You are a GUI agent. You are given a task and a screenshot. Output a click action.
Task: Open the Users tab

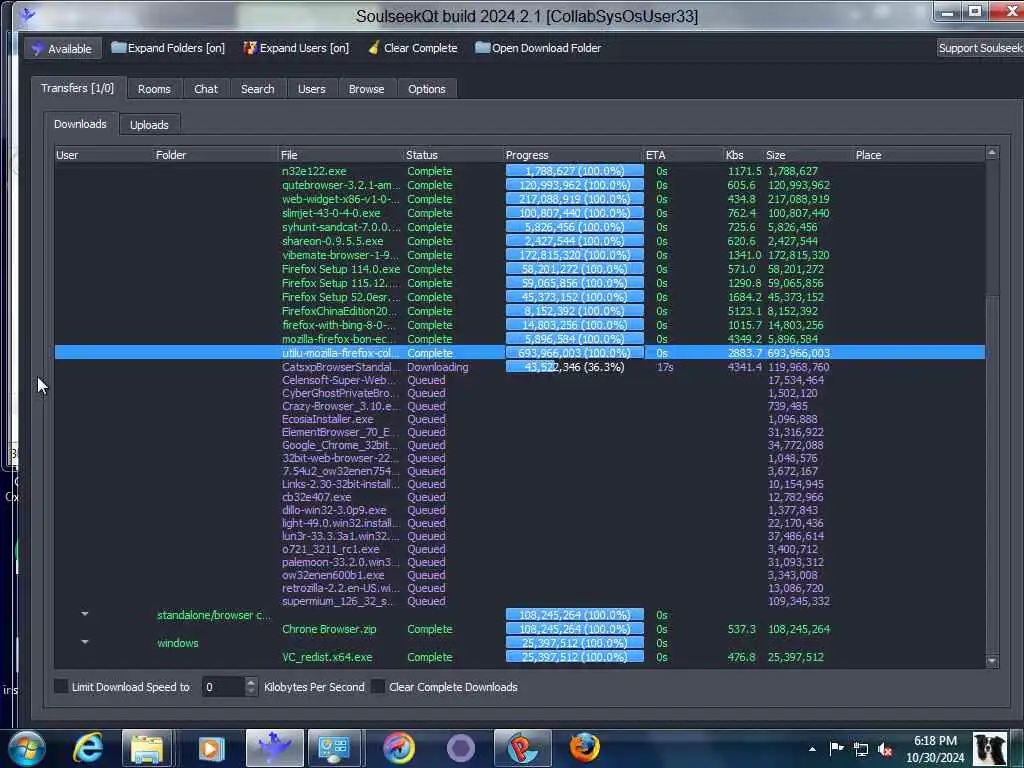312,89
